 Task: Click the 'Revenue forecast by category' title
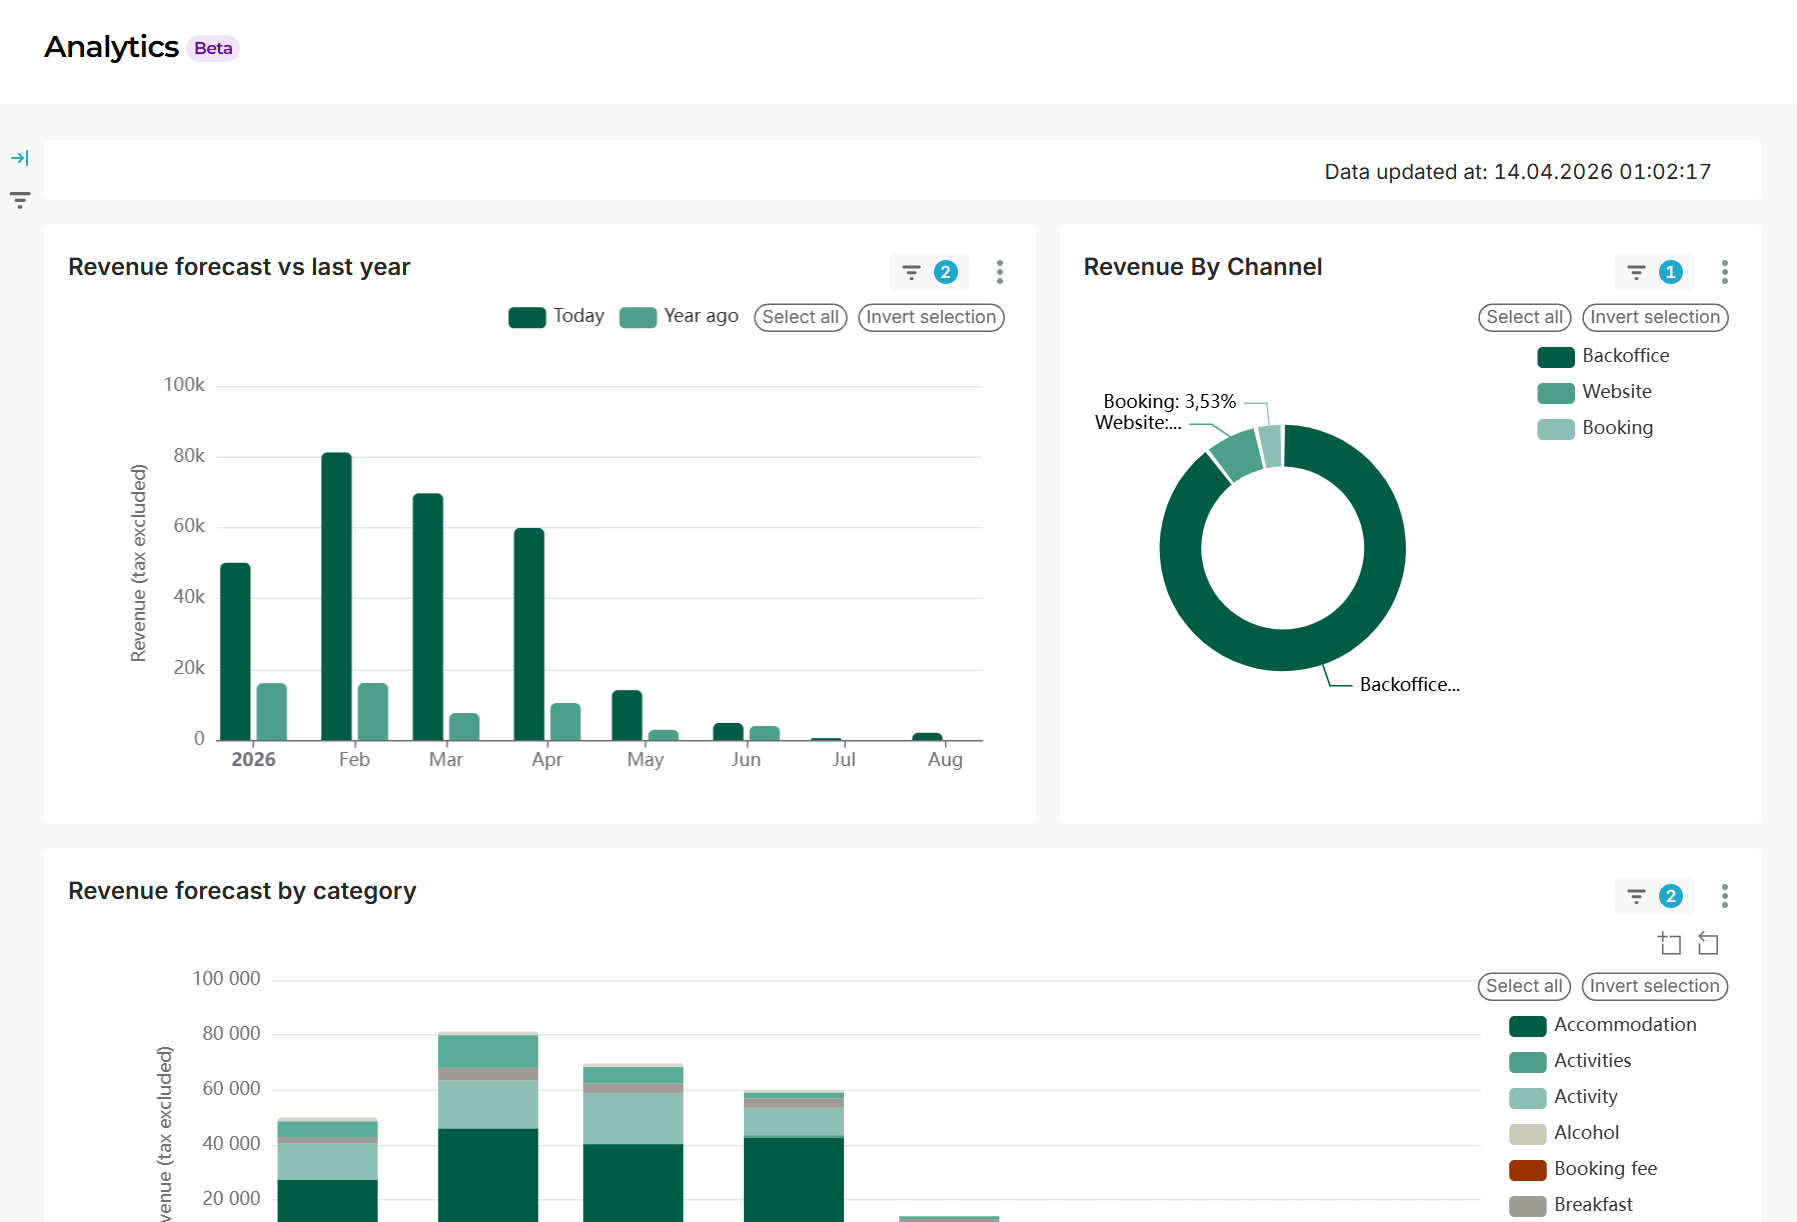pos(242,891)
